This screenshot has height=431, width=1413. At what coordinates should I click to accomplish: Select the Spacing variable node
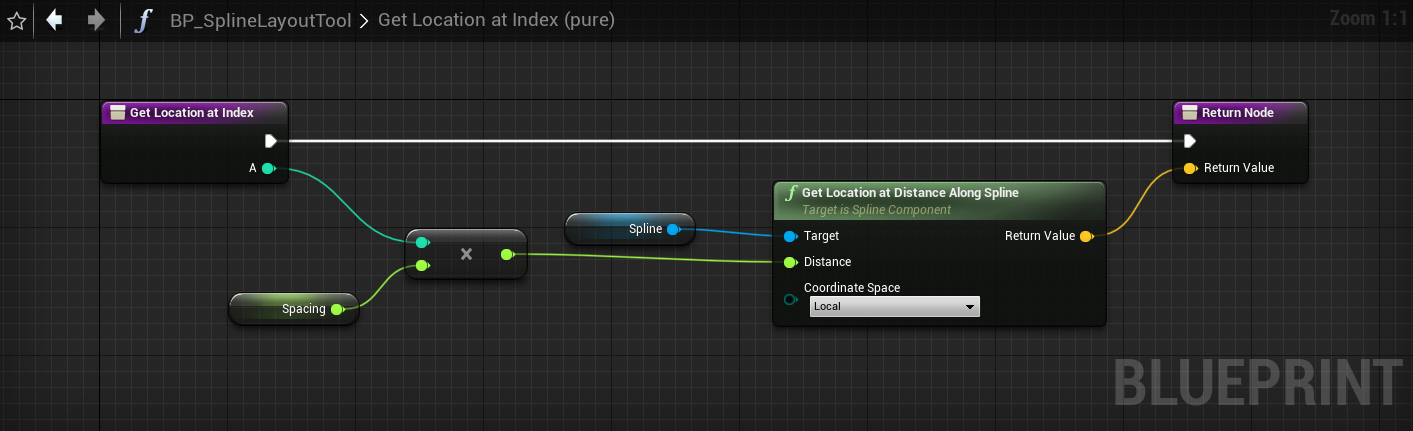(x=293, y=309)
